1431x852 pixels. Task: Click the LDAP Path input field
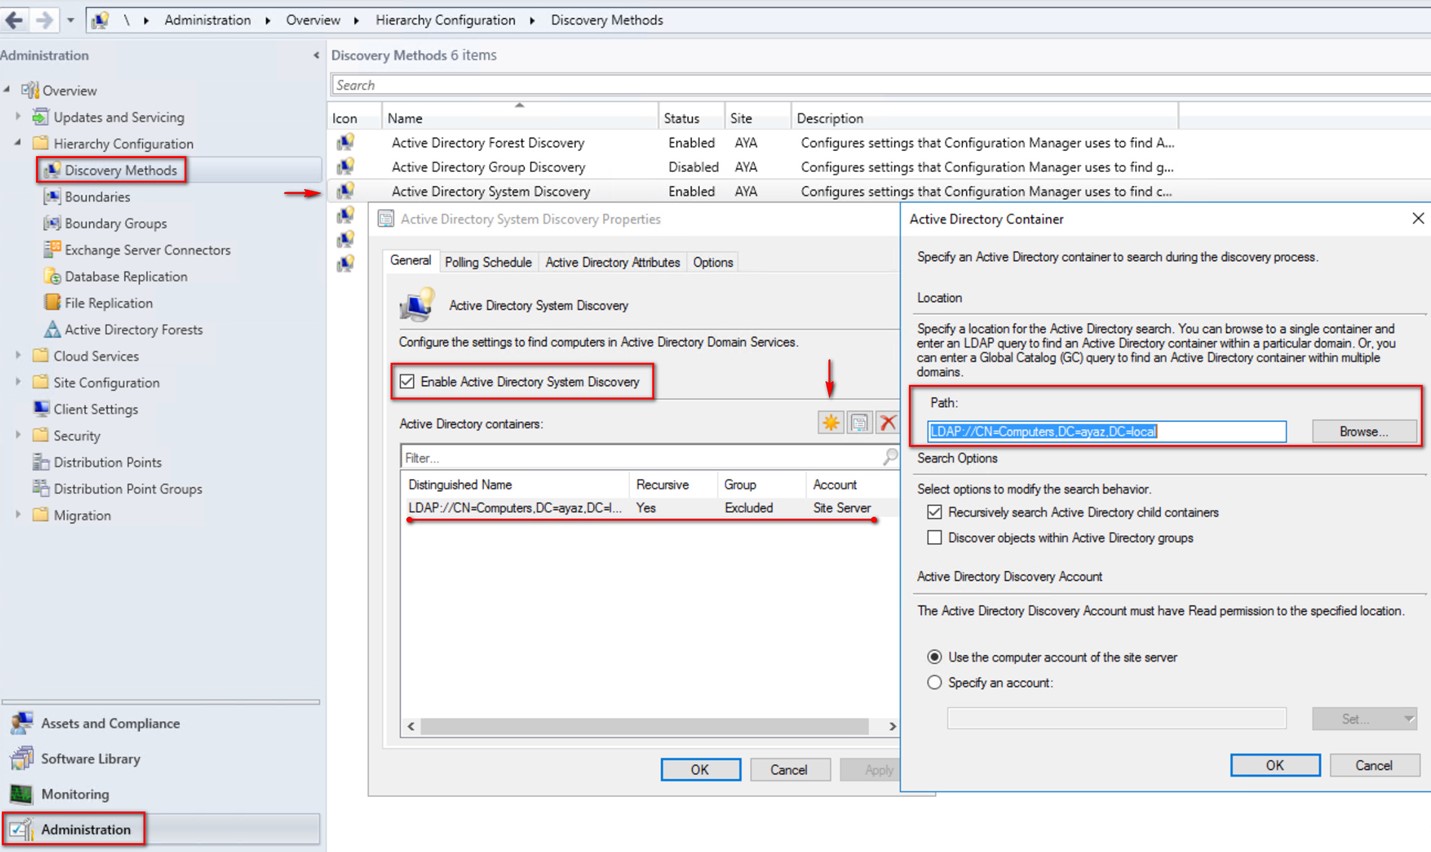pyautogui.click(x=1107, y=432)
